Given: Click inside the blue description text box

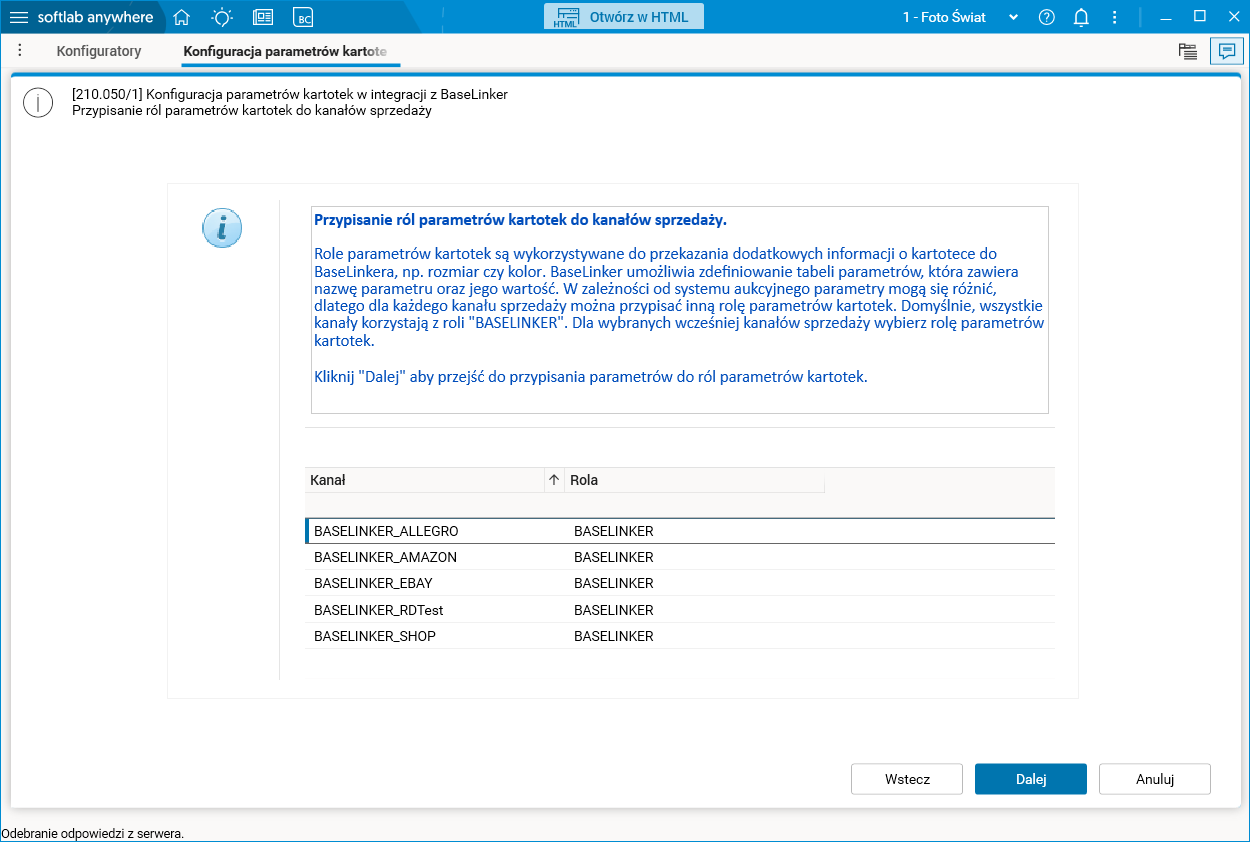Looking at the screenshot, I should (680, 310).
